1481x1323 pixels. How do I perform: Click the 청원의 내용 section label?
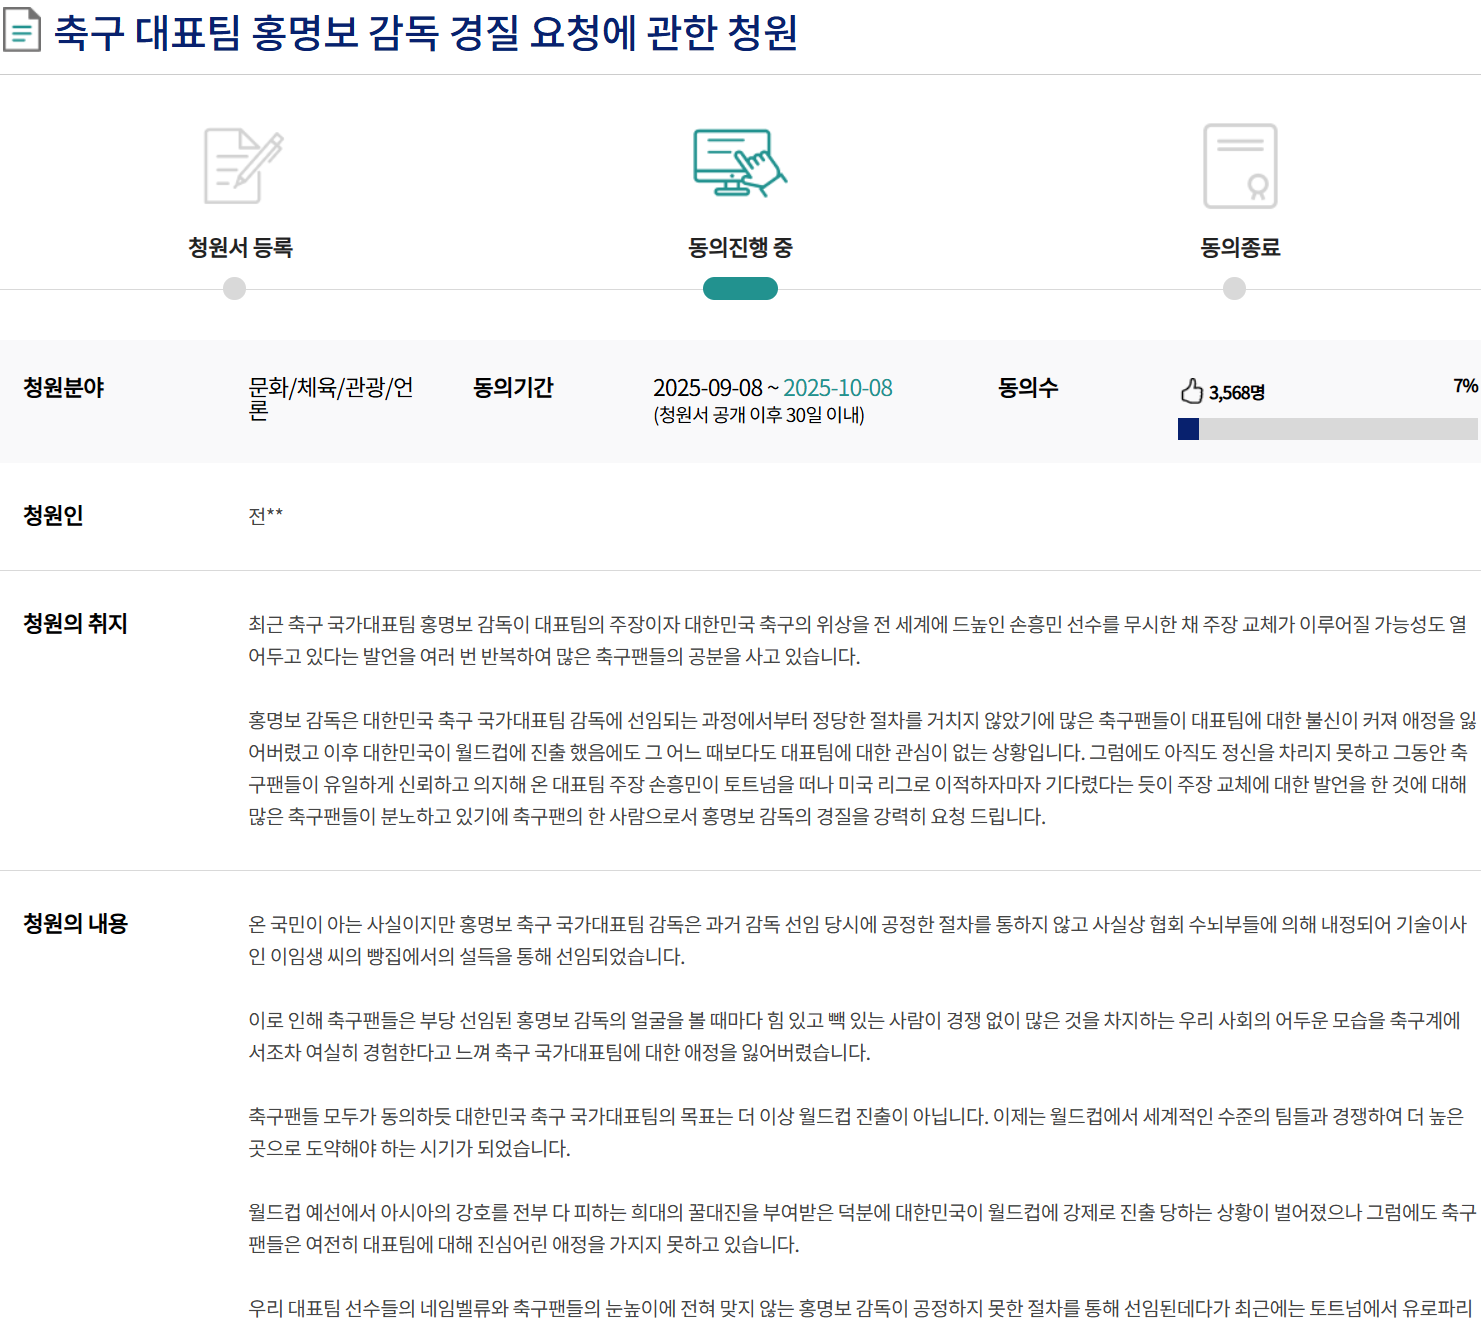coord(75,924)
